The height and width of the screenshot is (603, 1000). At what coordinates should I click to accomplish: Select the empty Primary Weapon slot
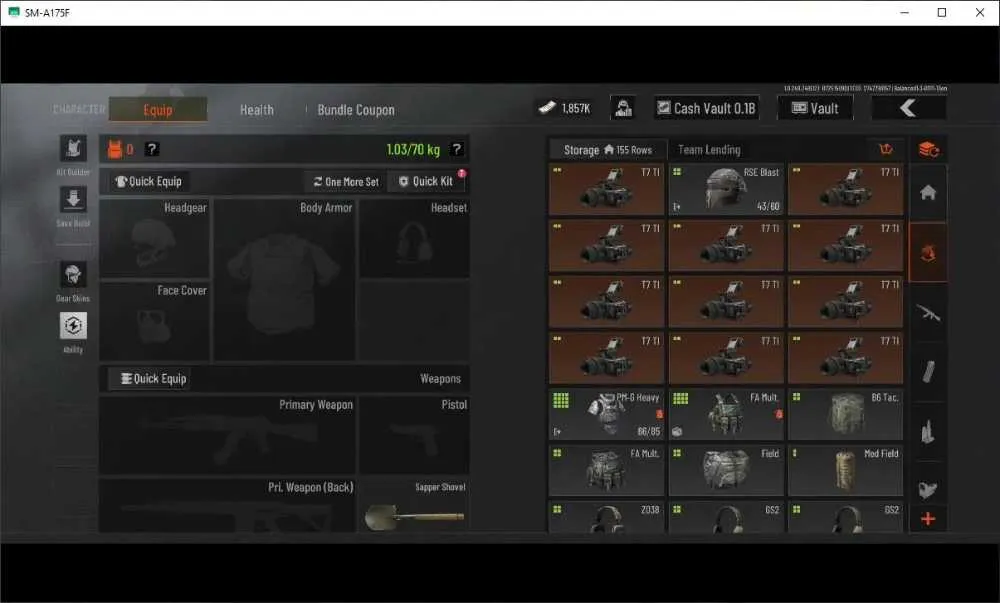point(228,435)
